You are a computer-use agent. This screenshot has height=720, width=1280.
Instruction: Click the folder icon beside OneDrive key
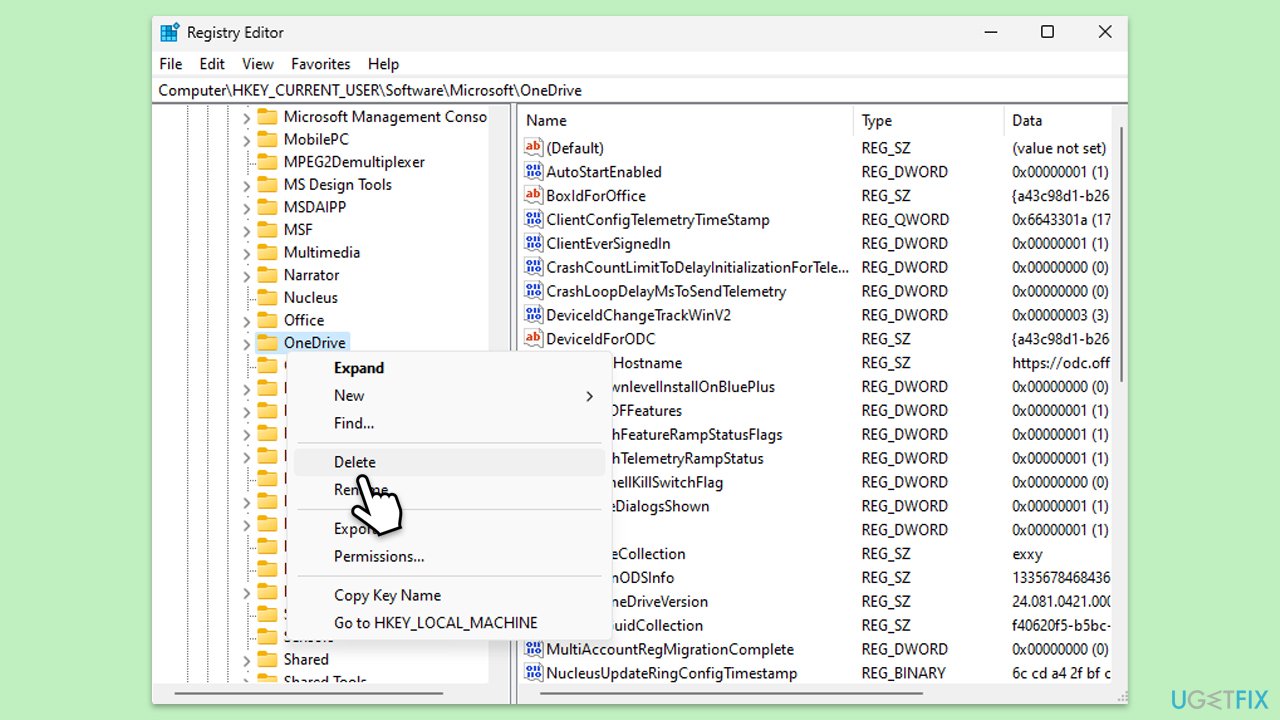coord(267,342)
